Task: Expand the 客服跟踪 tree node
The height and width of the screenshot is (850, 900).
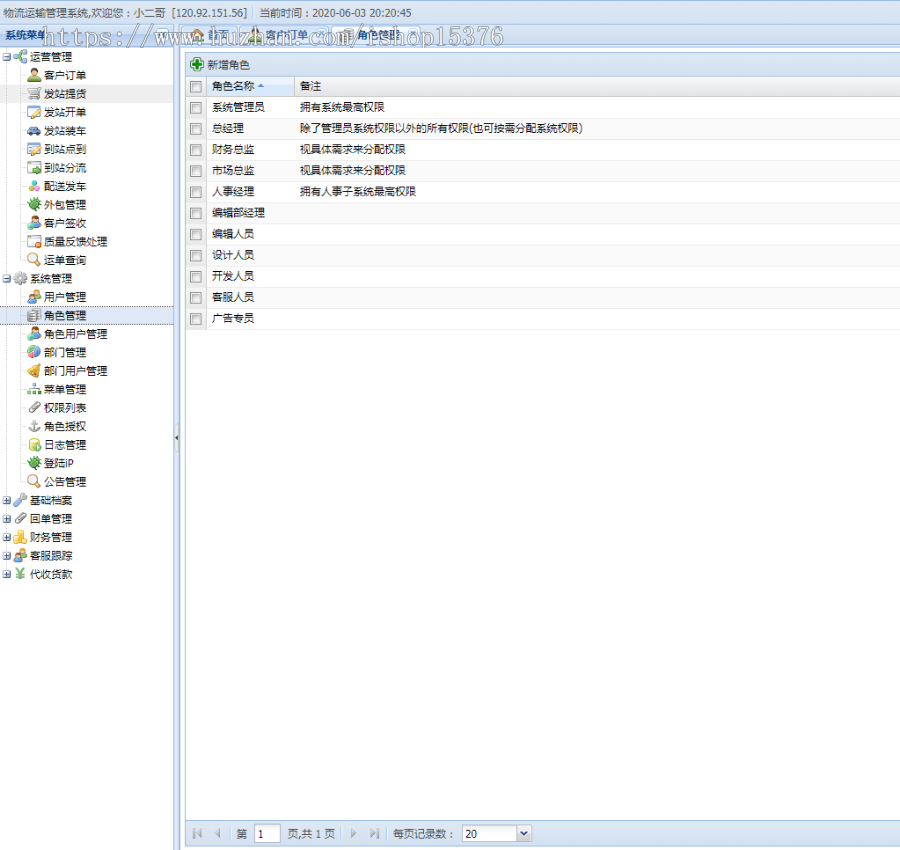Action: pos(7,556)
